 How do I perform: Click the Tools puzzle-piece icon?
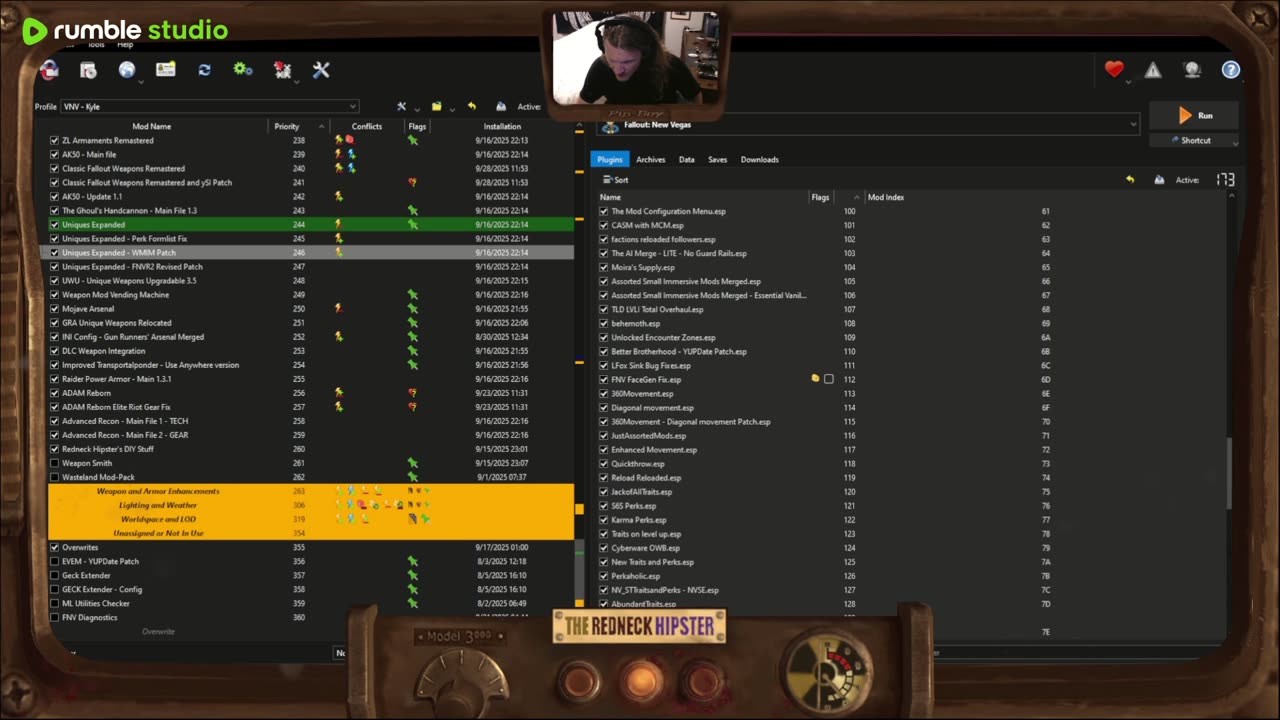(283, 70)
